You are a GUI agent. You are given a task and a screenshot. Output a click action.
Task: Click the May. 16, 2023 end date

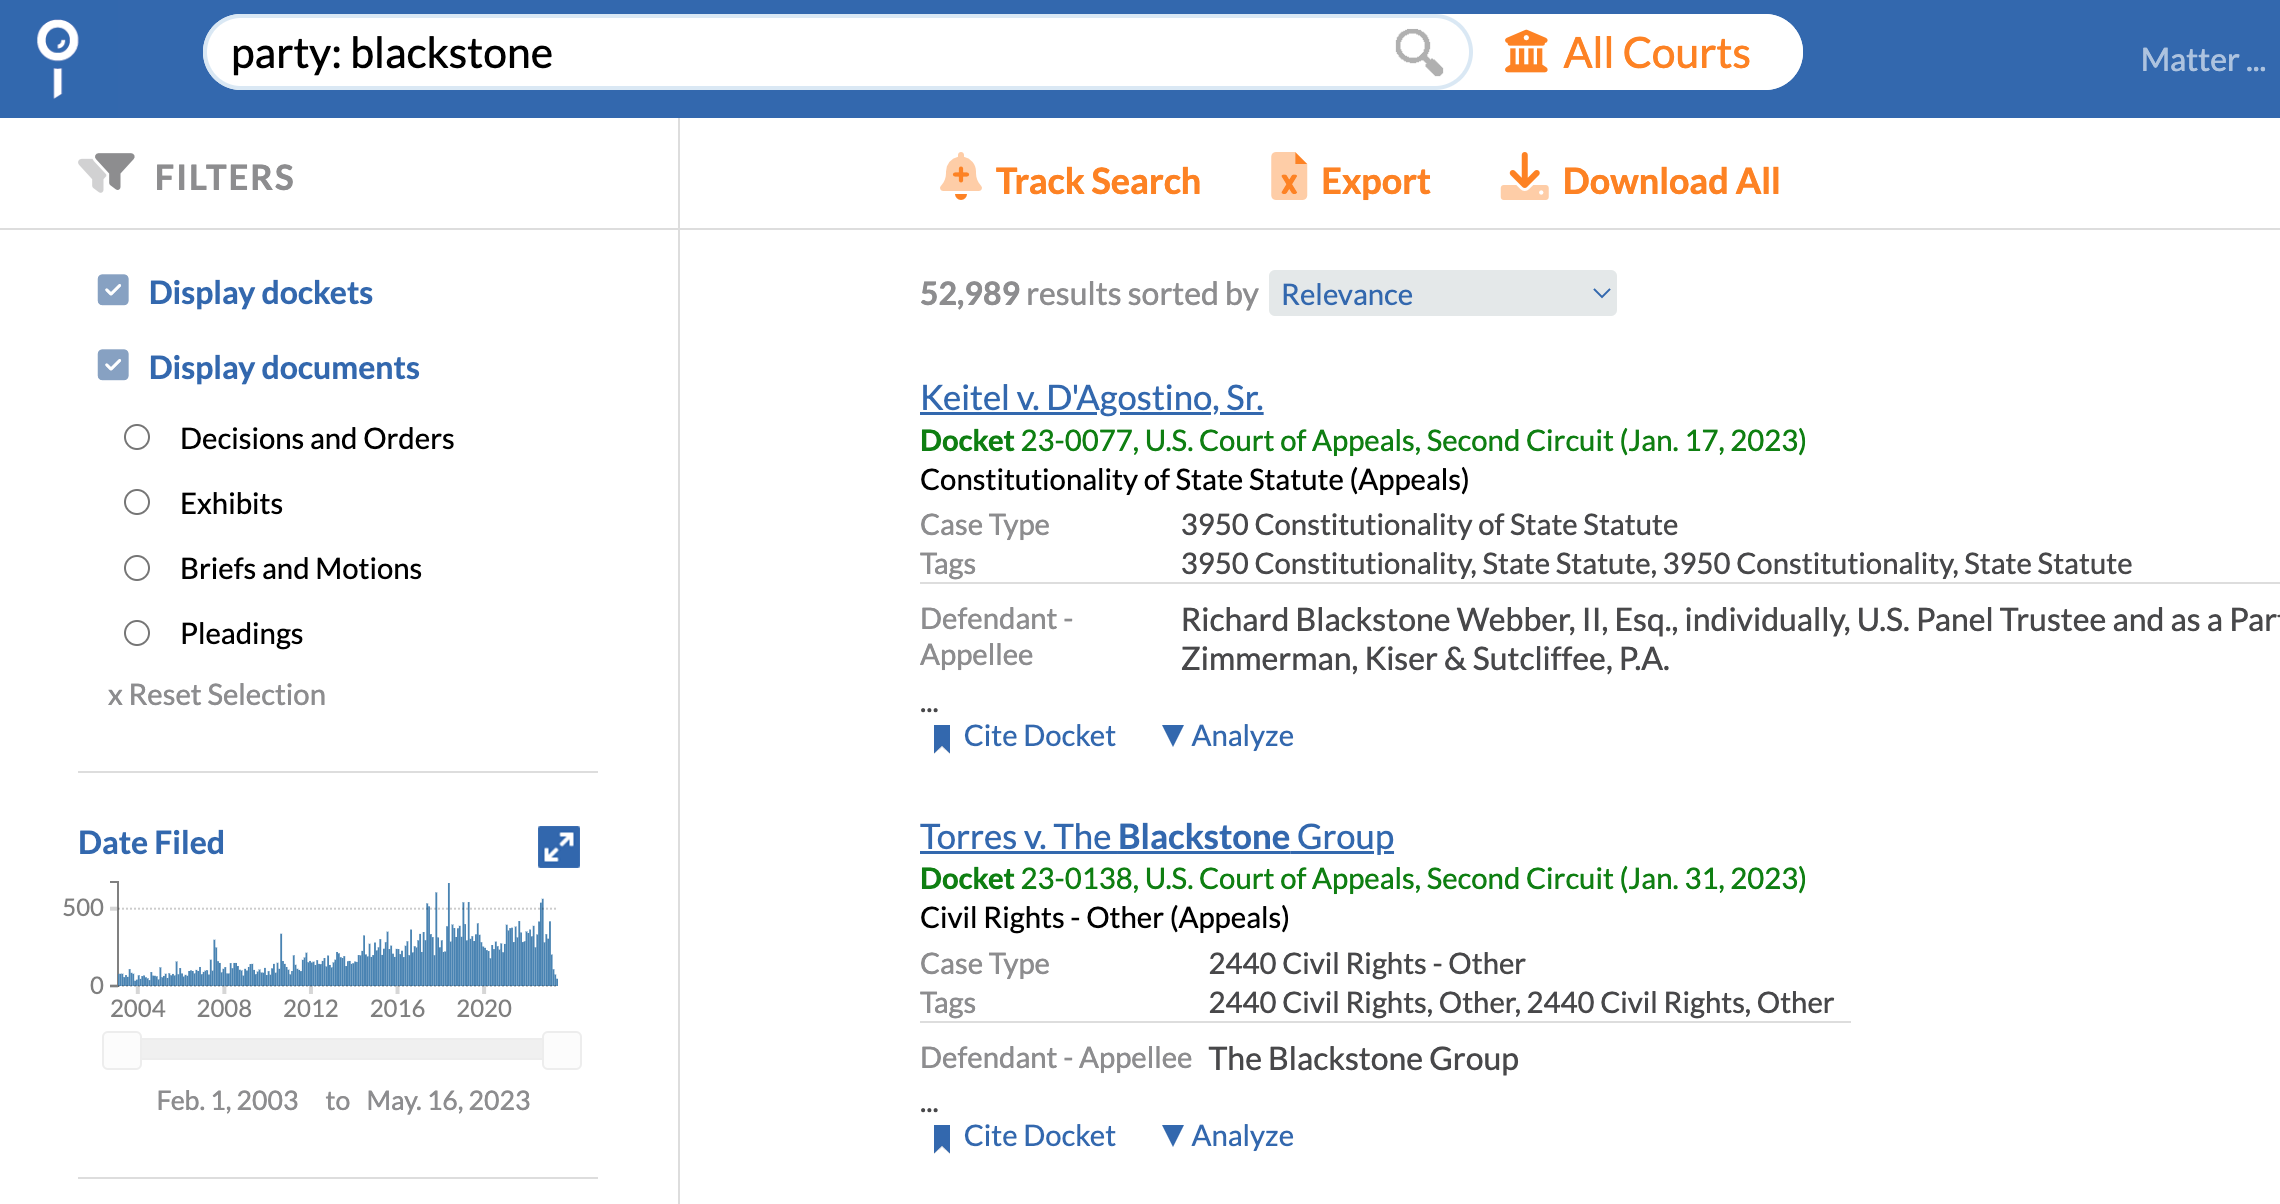click(x=448, y=1100)
